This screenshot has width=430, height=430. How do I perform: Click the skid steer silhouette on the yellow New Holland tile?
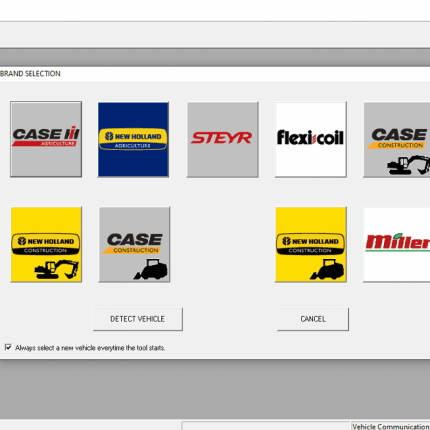(327, 269)
